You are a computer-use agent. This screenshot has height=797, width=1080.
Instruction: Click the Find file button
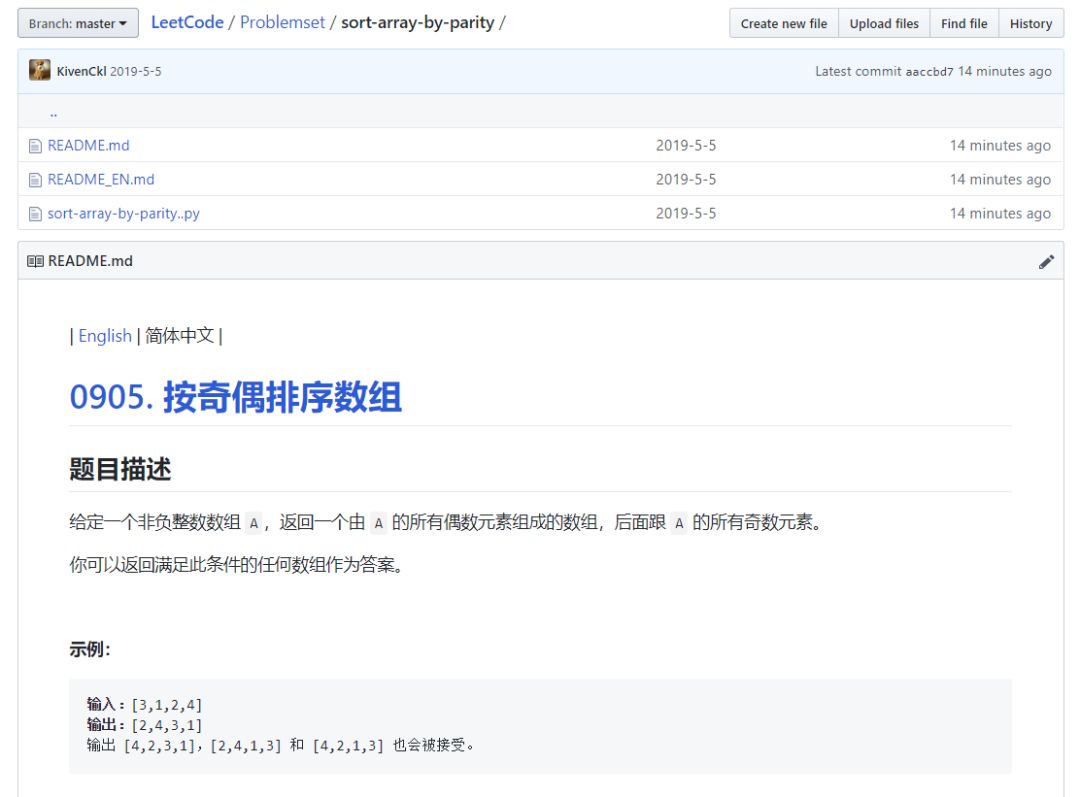point(964,23)
